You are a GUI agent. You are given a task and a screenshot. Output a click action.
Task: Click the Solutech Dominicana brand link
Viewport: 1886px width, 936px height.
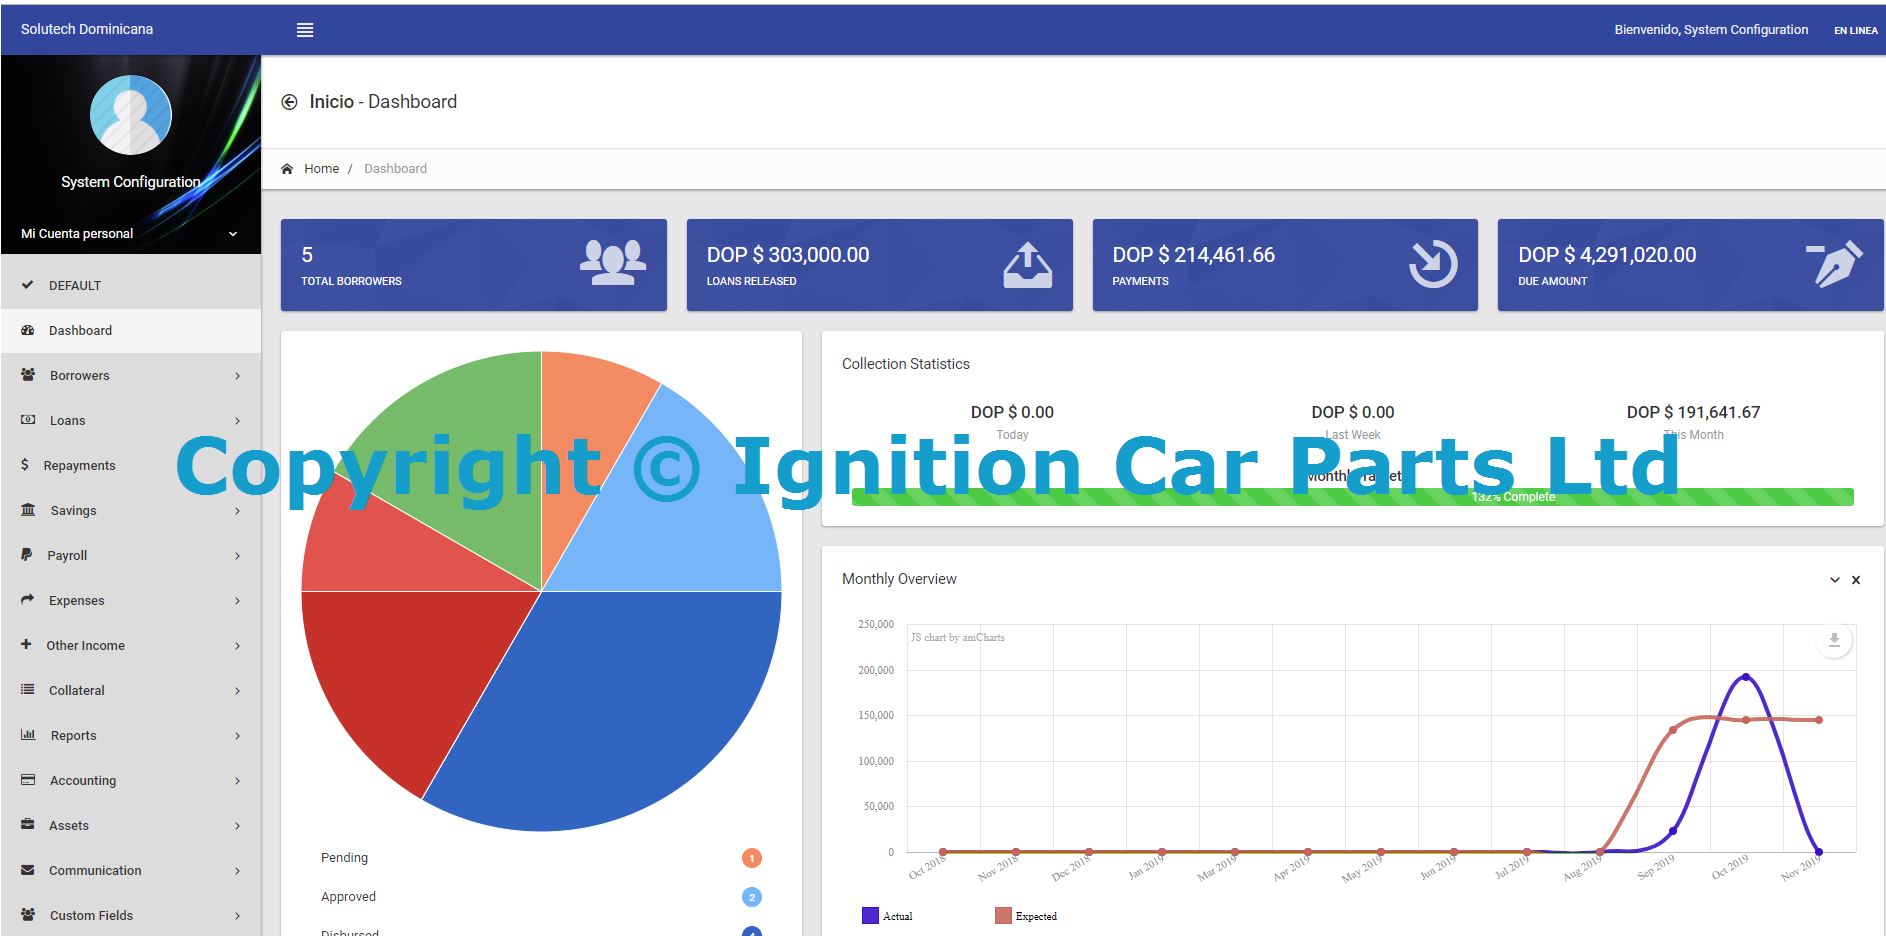[87, 29]
